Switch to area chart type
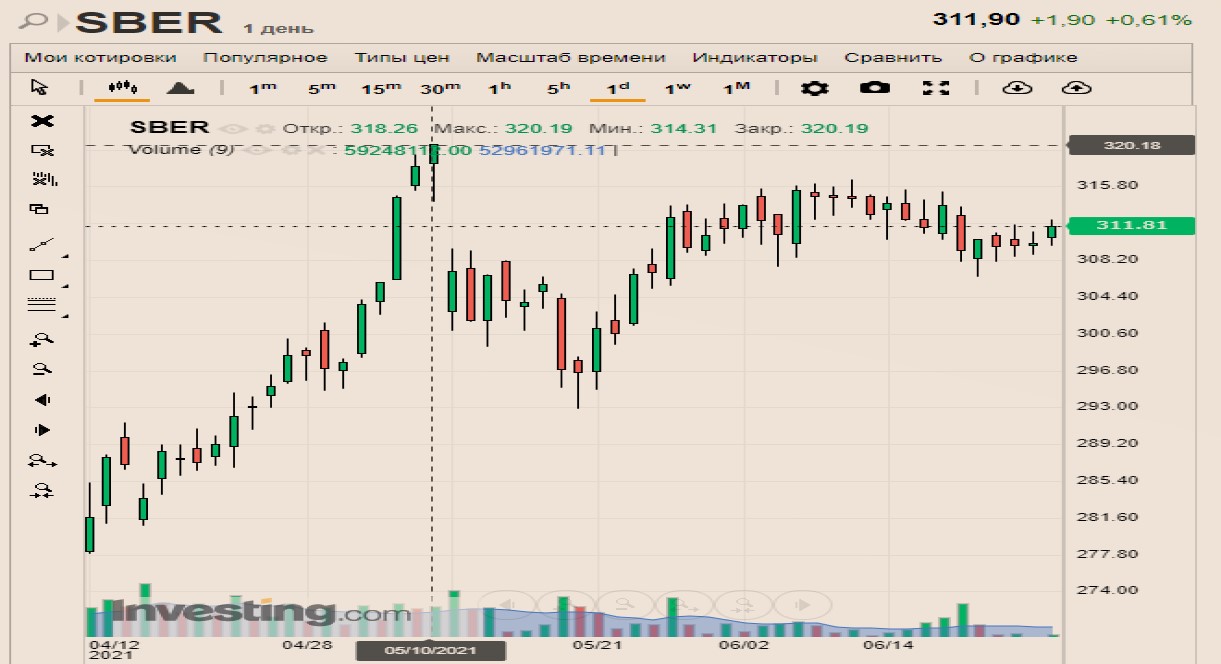 [180, 87]
